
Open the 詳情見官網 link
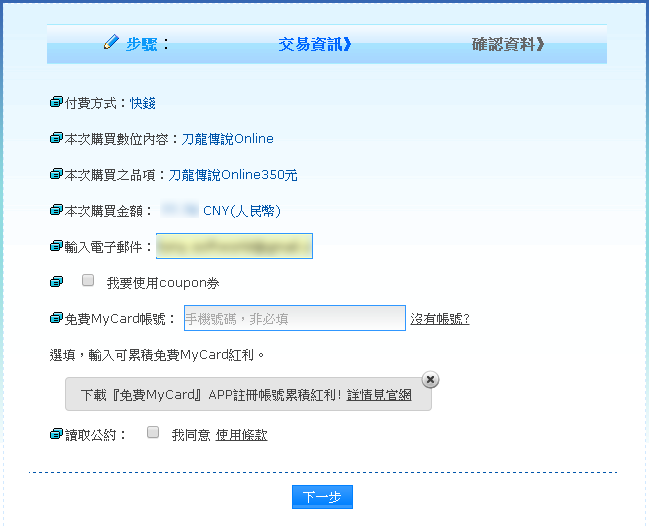coord(379,395)
